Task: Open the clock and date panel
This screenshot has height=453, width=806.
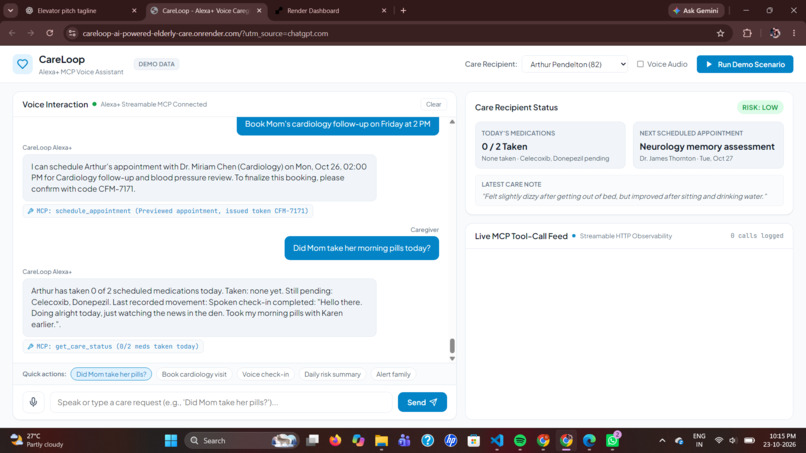Action: click(779, 441)
